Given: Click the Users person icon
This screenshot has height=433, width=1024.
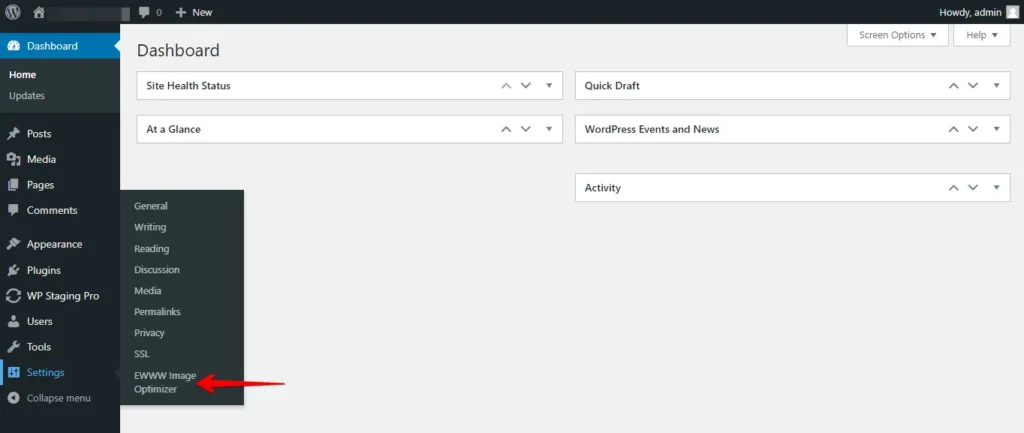Looking at the screenshot, I should click(13, 321).
